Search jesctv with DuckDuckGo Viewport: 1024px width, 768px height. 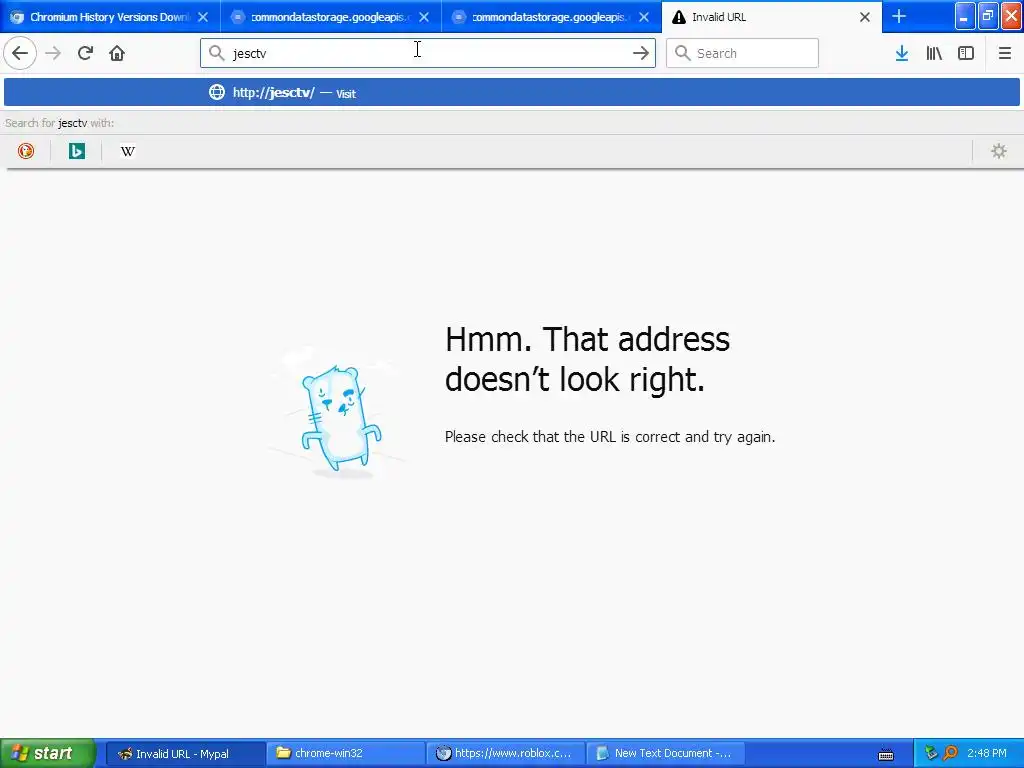point(26,151)
